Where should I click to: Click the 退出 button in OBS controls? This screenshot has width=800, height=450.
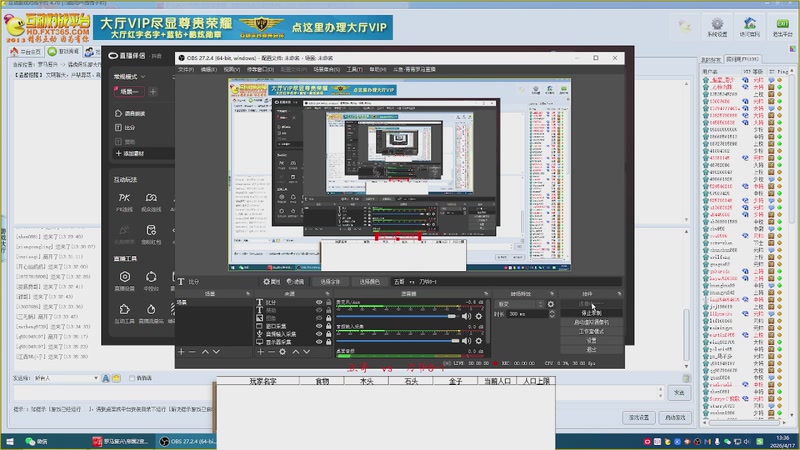point(591,349)
